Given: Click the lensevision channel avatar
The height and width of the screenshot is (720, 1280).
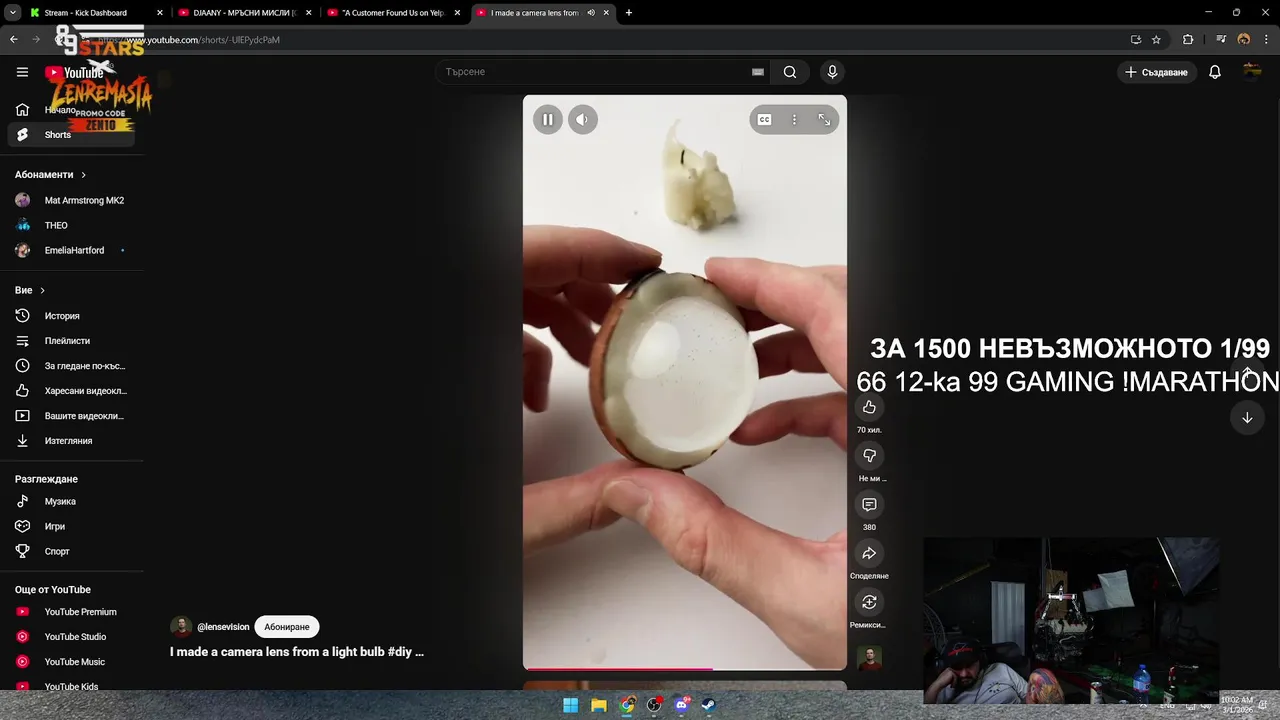Looking at the screenshot, I should tap(181, 627).
